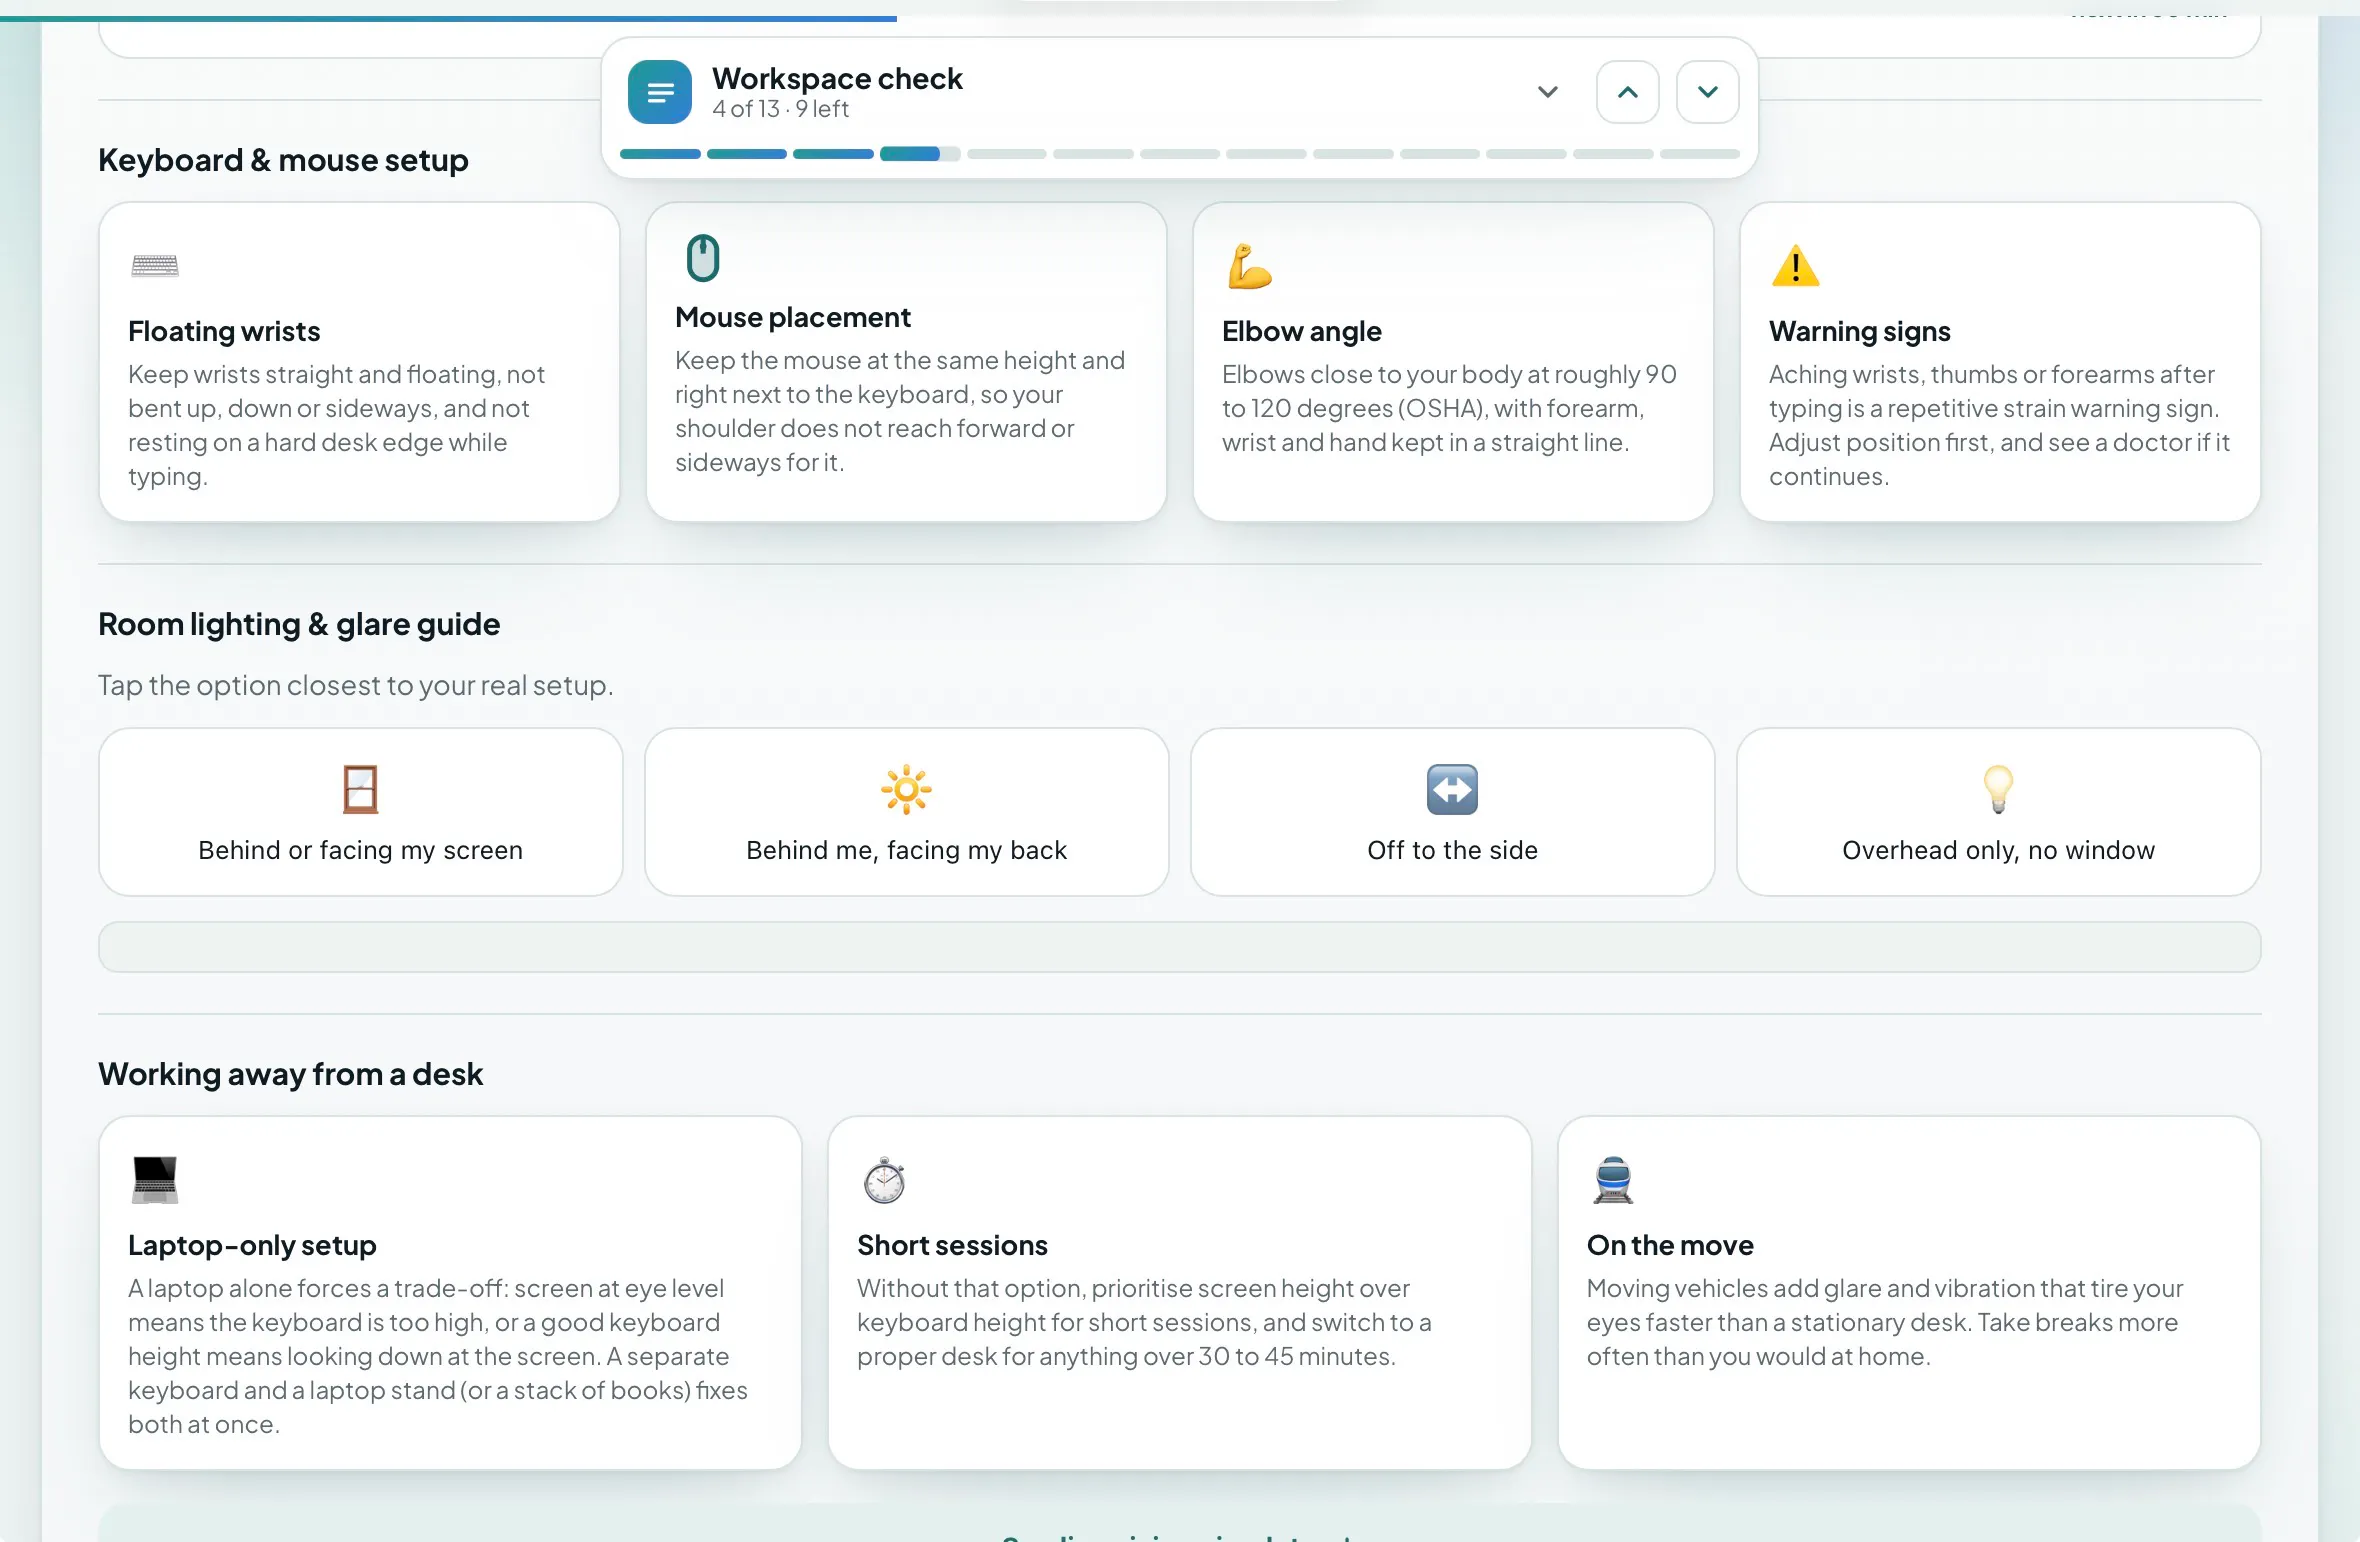Click the Workspace check title text
Viewport: 2360px width, 1542px height.
click(837, 78)
